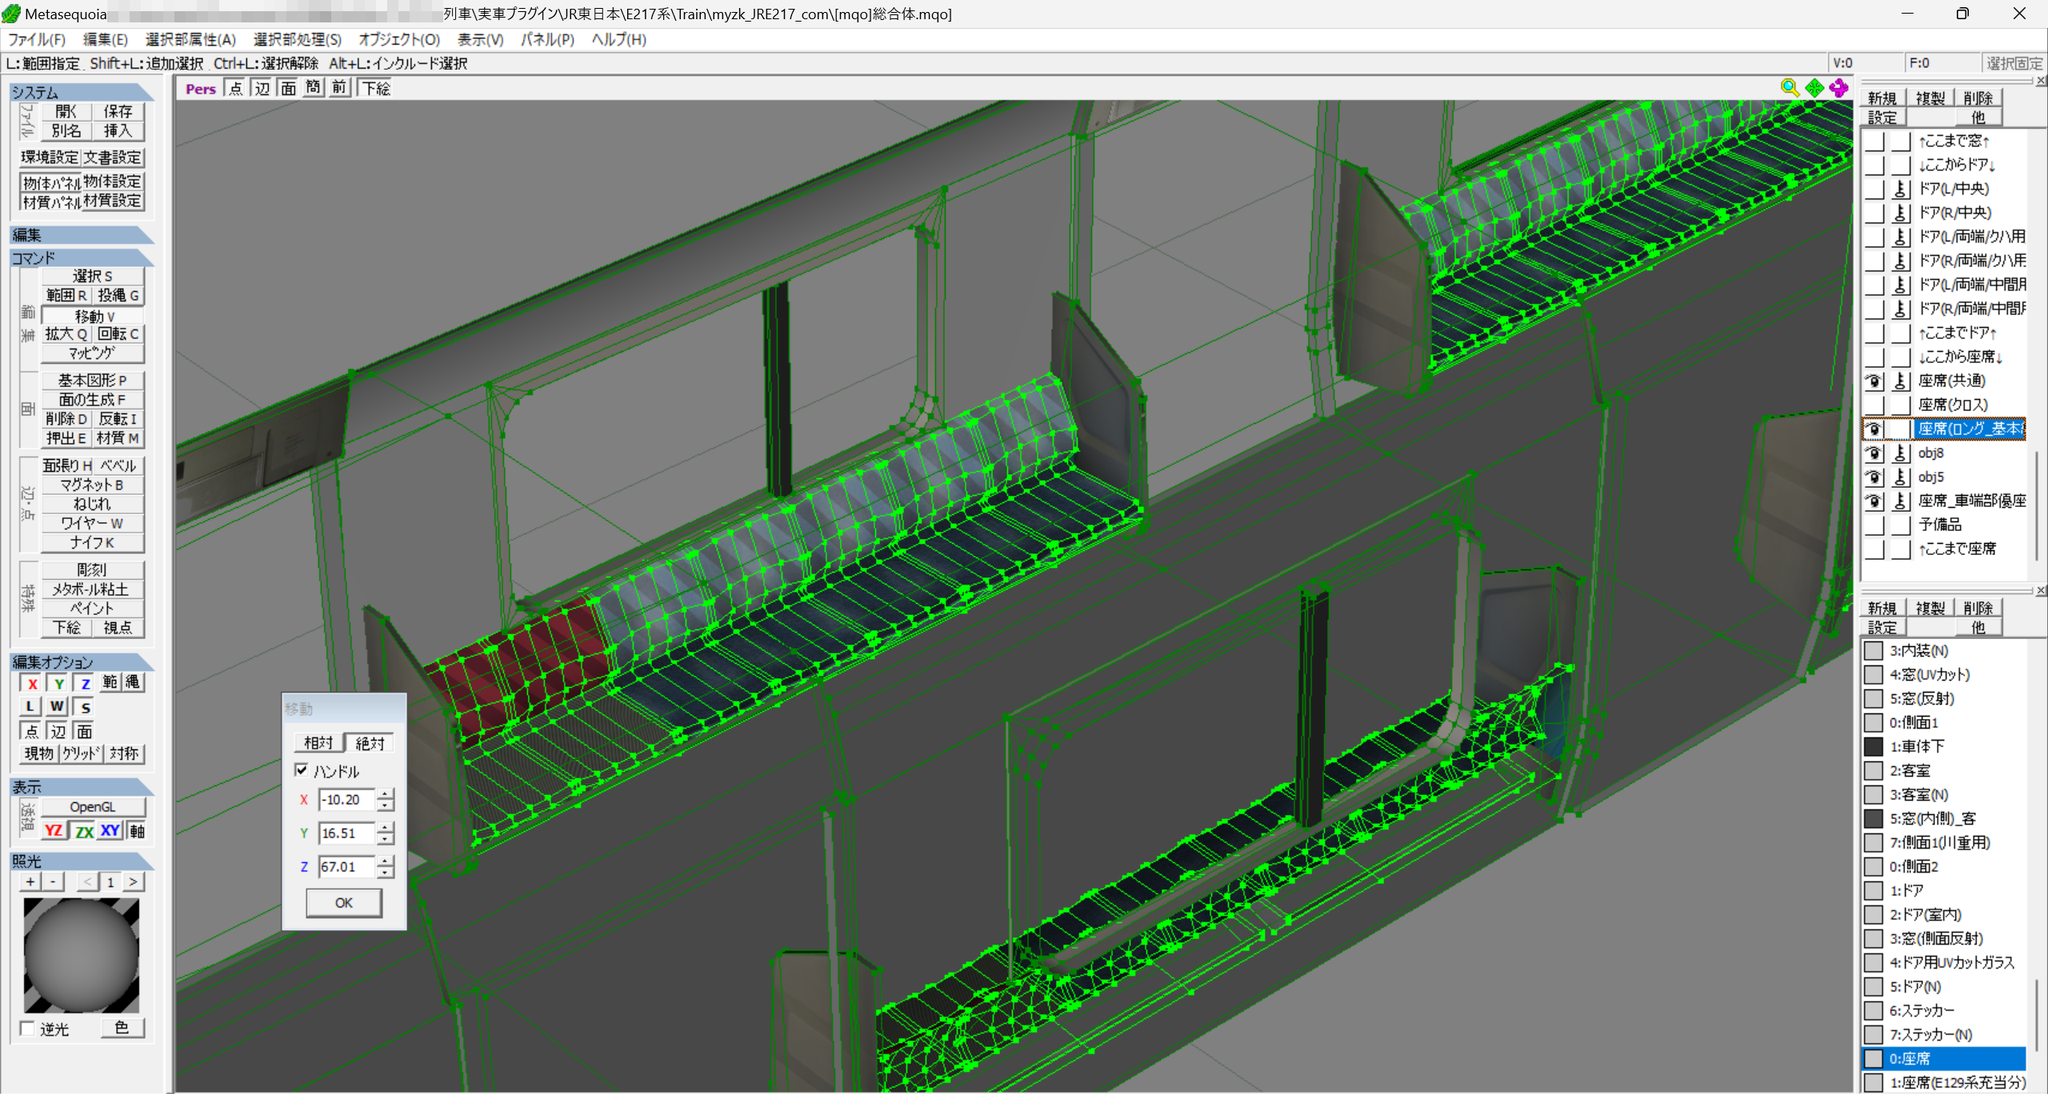Select the ナイフ K command button
Image resolution: width=2048 pixels, height=1094 pixels.
point(92,542)
